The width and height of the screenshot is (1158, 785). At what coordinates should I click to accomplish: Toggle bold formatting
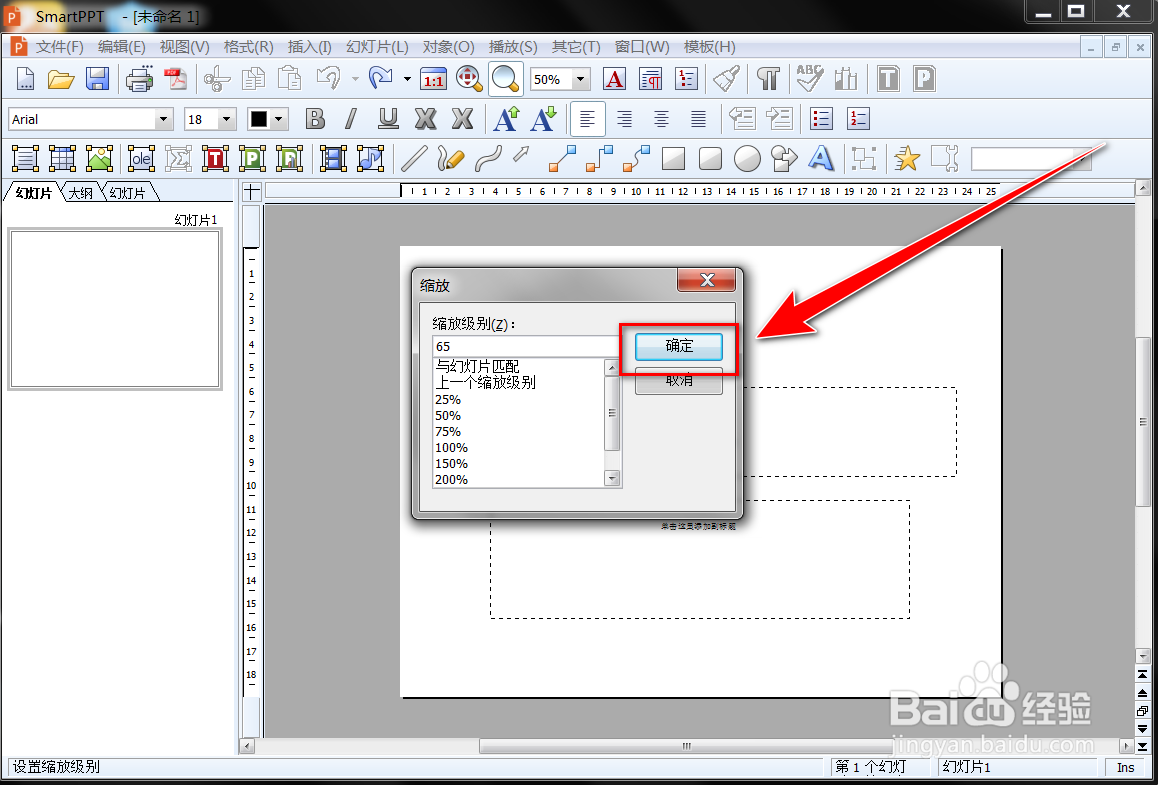tap(315, 119)
